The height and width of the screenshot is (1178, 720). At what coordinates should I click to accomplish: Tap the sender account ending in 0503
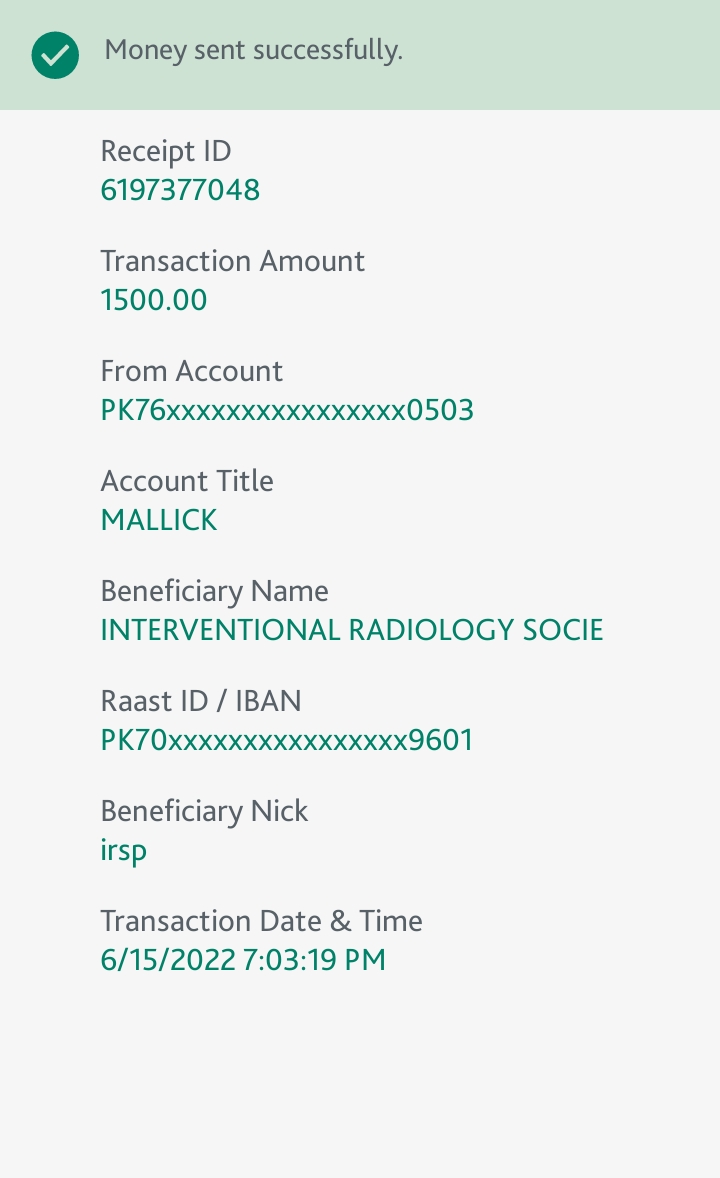287,410
